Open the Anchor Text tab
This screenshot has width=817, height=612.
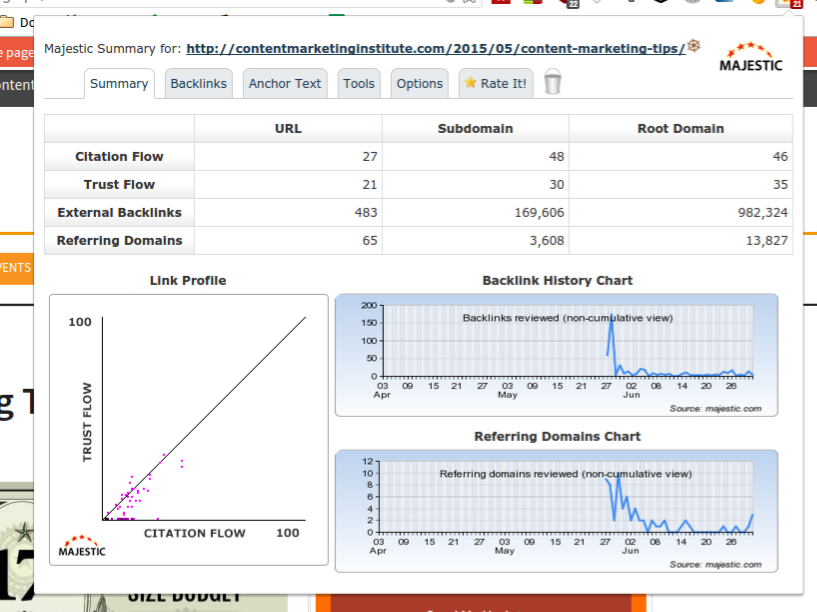click(x=285, y=83)
